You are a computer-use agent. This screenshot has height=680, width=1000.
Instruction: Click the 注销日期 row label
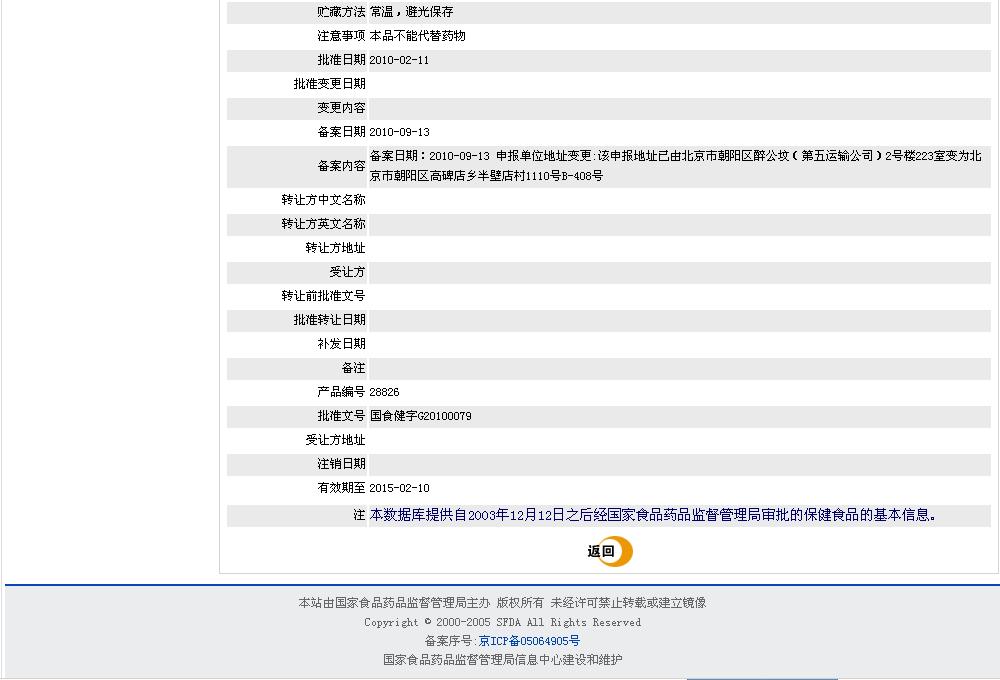(x=341, y=464)
